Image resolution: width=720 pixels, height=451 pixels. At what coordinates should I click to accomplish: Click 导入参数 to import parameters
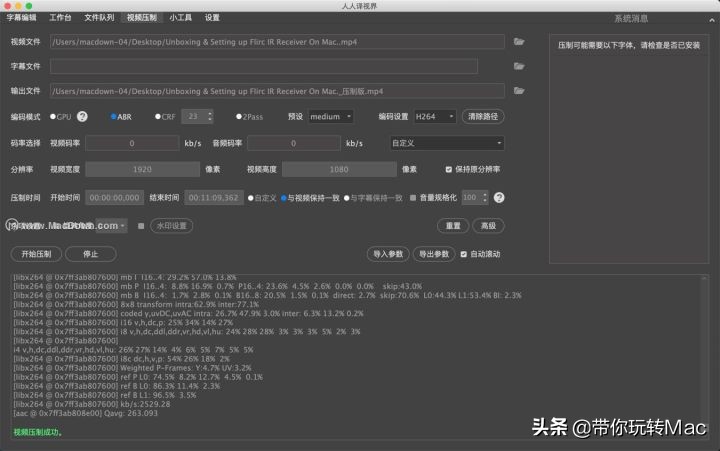click(388, 254)
